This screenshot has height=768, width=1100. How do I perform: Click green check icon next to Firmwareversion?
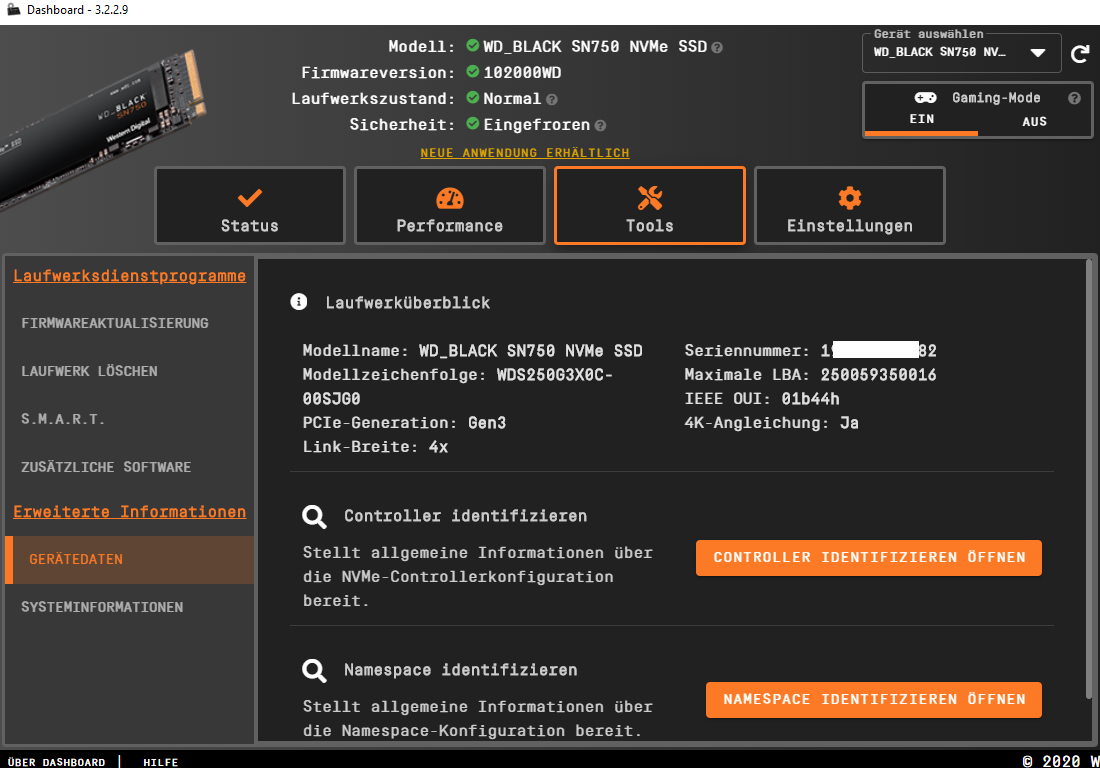(x=473, y=72)
